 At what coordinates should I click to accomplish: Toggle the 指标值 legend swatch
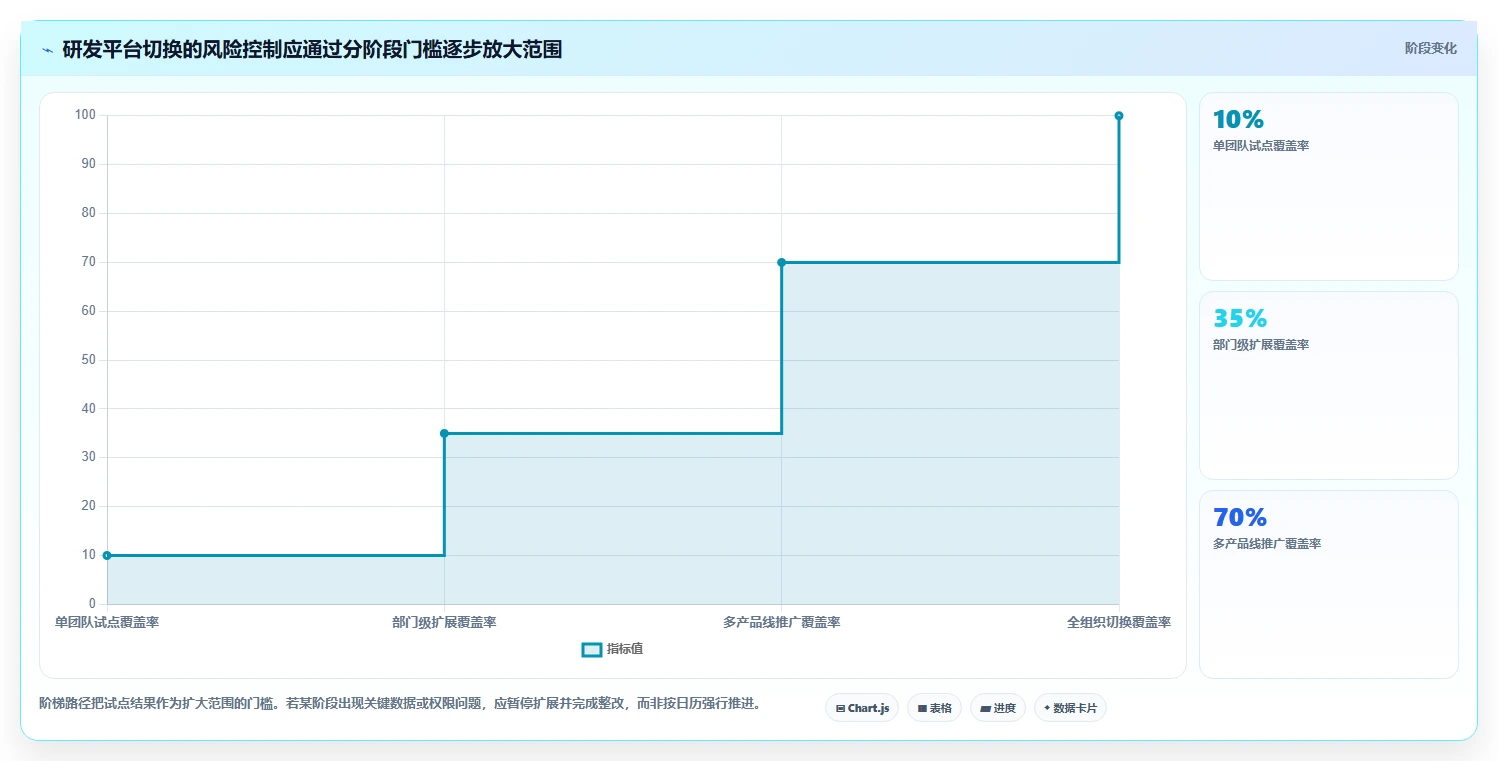592,650
